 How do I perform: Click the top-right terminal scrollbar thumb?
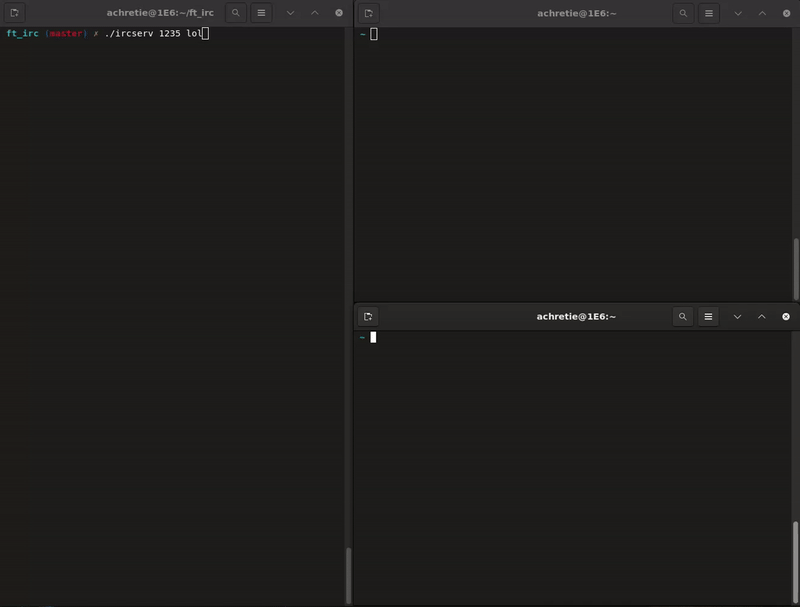[x=796, y=269]
